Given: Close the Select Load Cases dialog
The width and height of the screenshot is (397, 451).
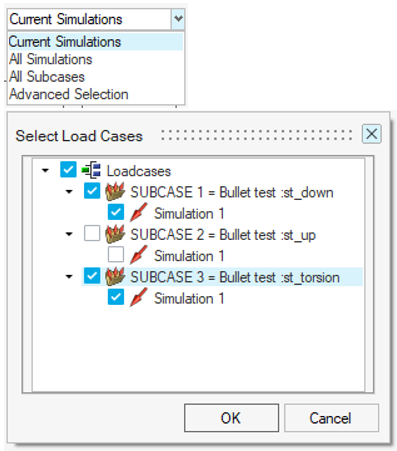Looking at the screenshot, I should 372,134.
